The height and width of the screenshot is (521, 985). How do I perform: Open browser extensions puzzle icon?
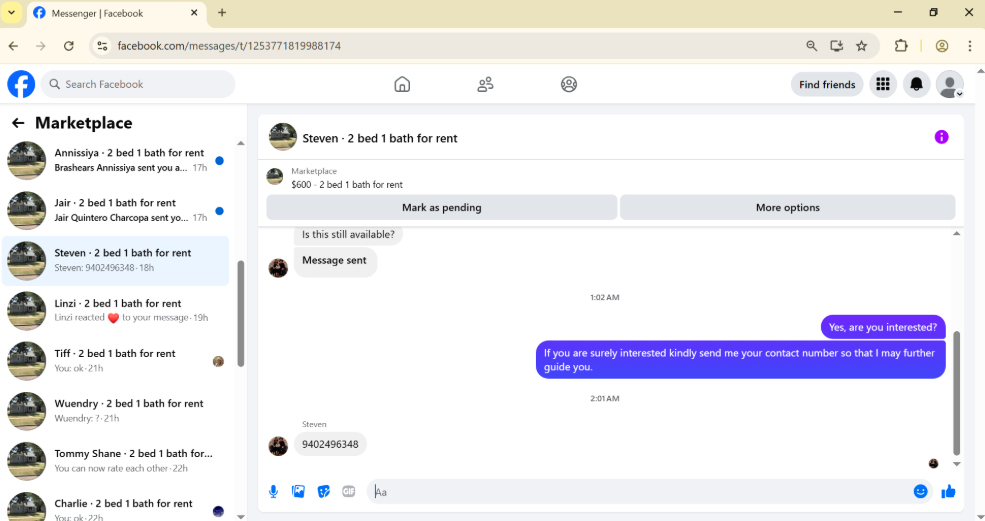click(x=901, y=46)
